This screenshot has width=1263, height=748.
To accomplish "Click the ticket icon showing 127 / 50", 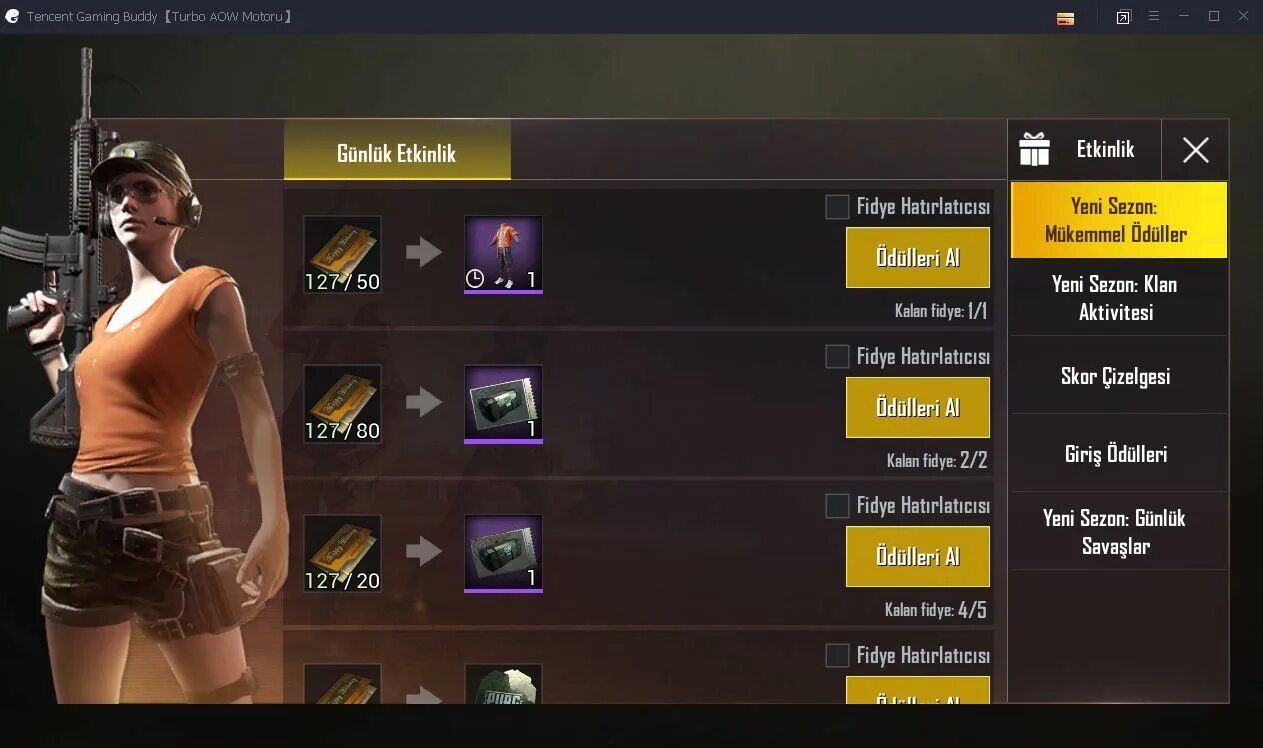I will (342, 254).
